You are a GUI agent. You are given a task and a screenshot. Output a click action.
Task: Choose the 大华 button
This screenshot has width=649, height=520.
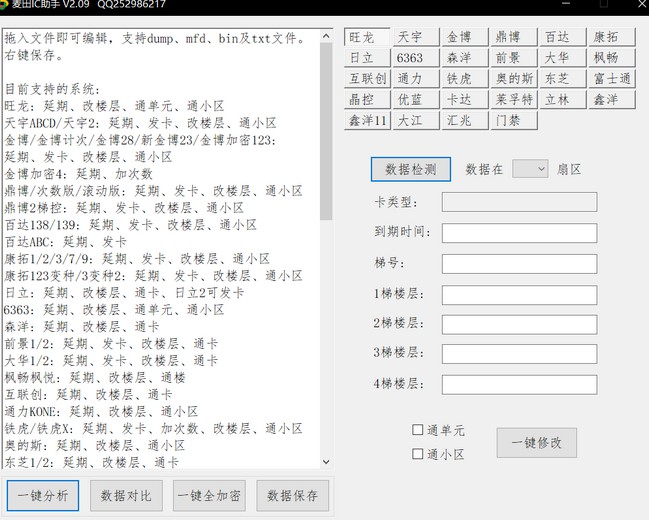[563, 58]
